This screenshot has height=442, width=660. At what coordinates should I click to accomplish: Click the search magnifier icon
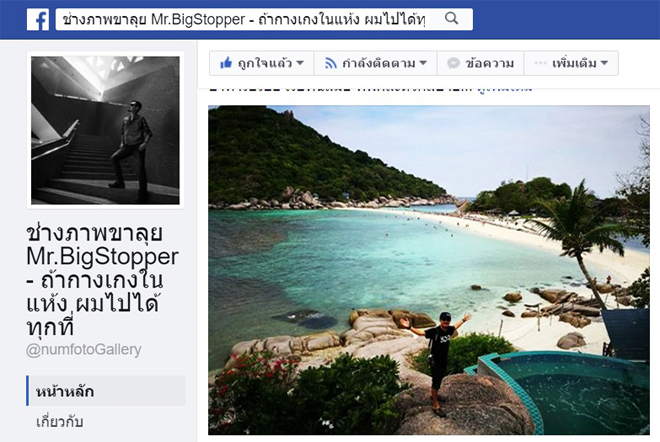(x=451, y=18)
